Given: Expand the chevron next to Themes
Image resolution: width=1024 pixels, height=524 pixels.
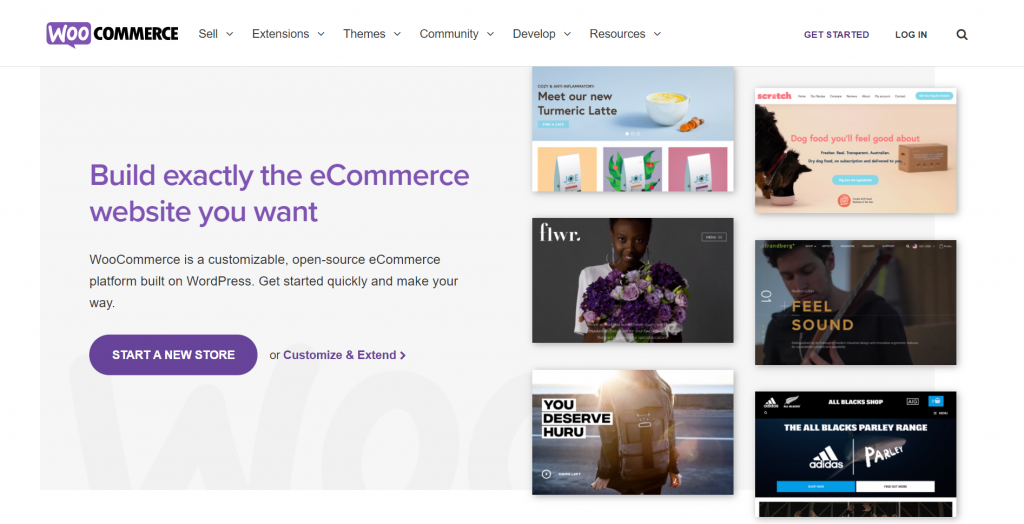Looking at the screenshot, I should pyautogui.click(x=397, y=34).
